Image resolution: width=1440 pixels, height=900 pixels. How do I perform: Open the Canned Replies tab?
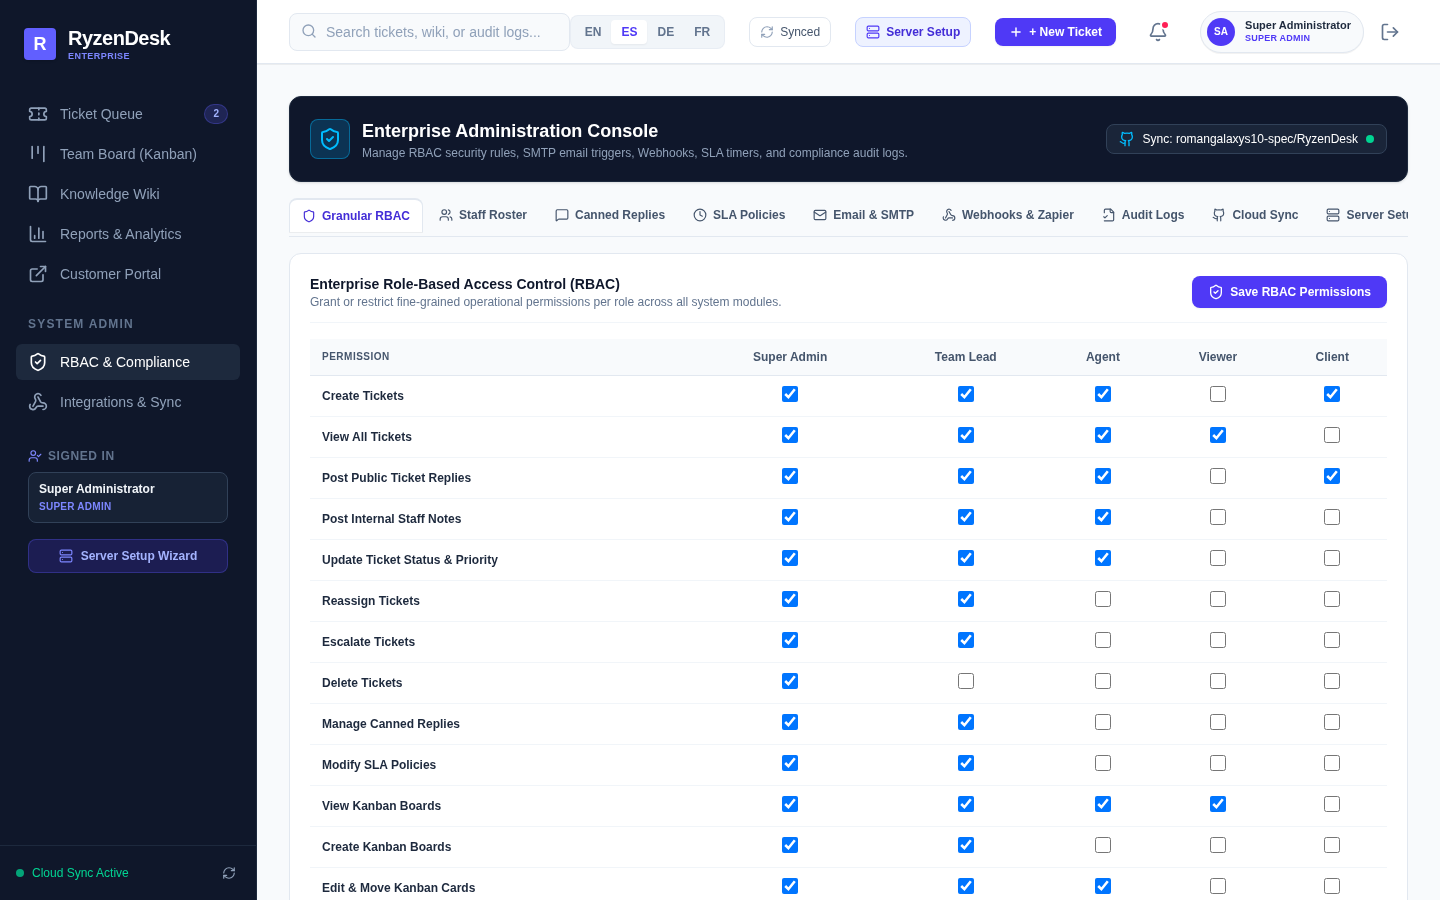tap(610, 215)
